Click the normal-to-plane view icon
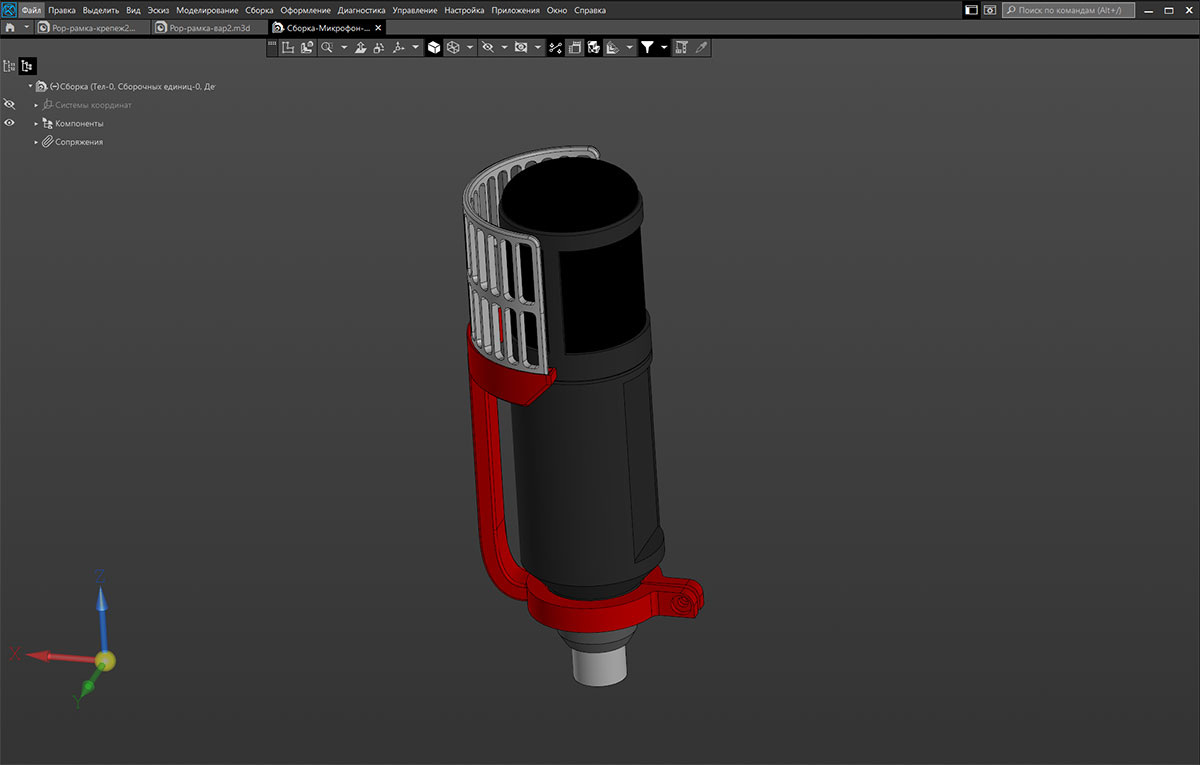This screenshot has width=1200, height=765. click(x=361, y=47)
